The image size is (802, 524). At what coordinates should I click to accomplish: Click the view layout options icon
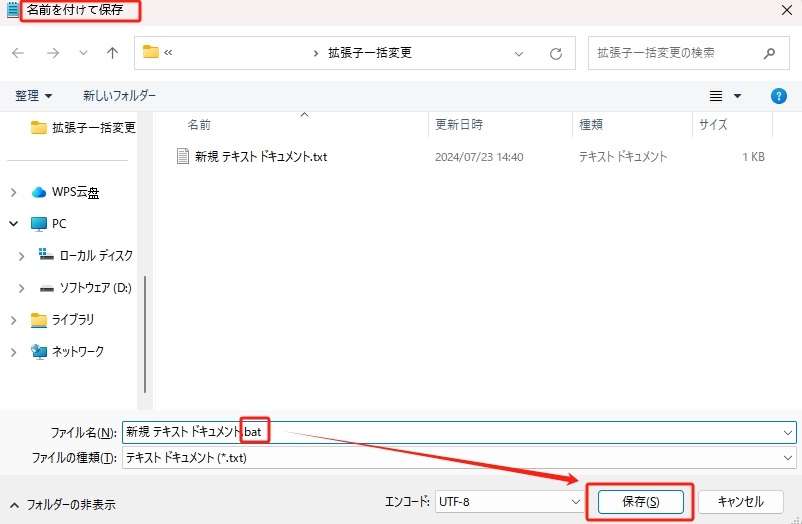(716, 96)
